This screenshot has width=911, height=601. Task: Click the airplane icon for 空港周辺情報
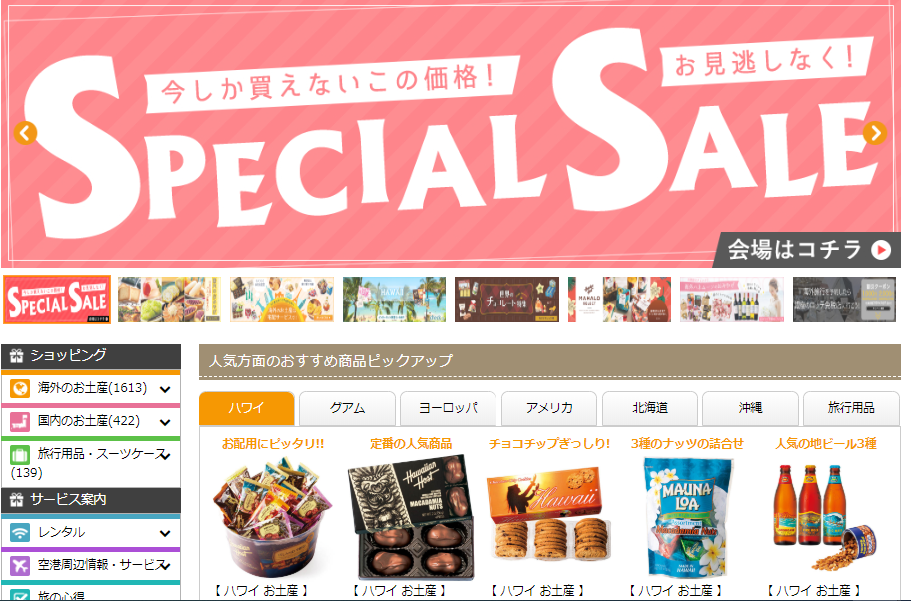20,565
